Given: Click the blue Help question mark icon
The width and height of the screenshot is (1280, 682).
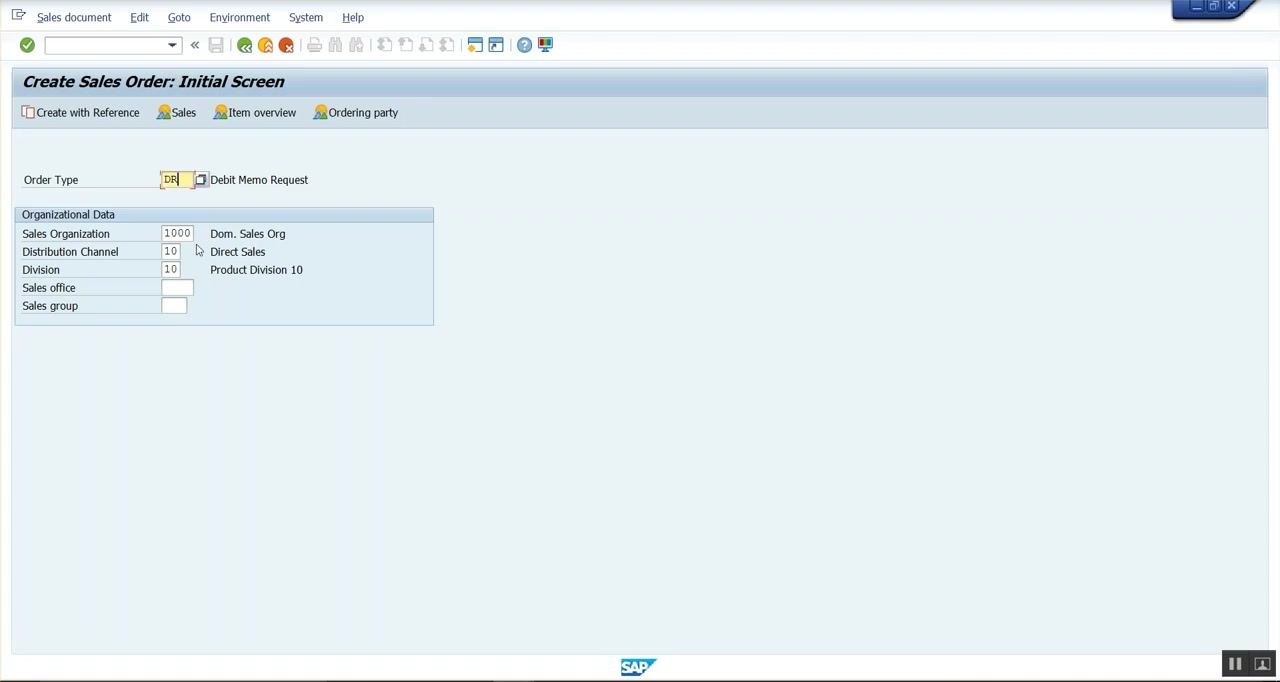Looking at the screenshot, I should 524,45.
